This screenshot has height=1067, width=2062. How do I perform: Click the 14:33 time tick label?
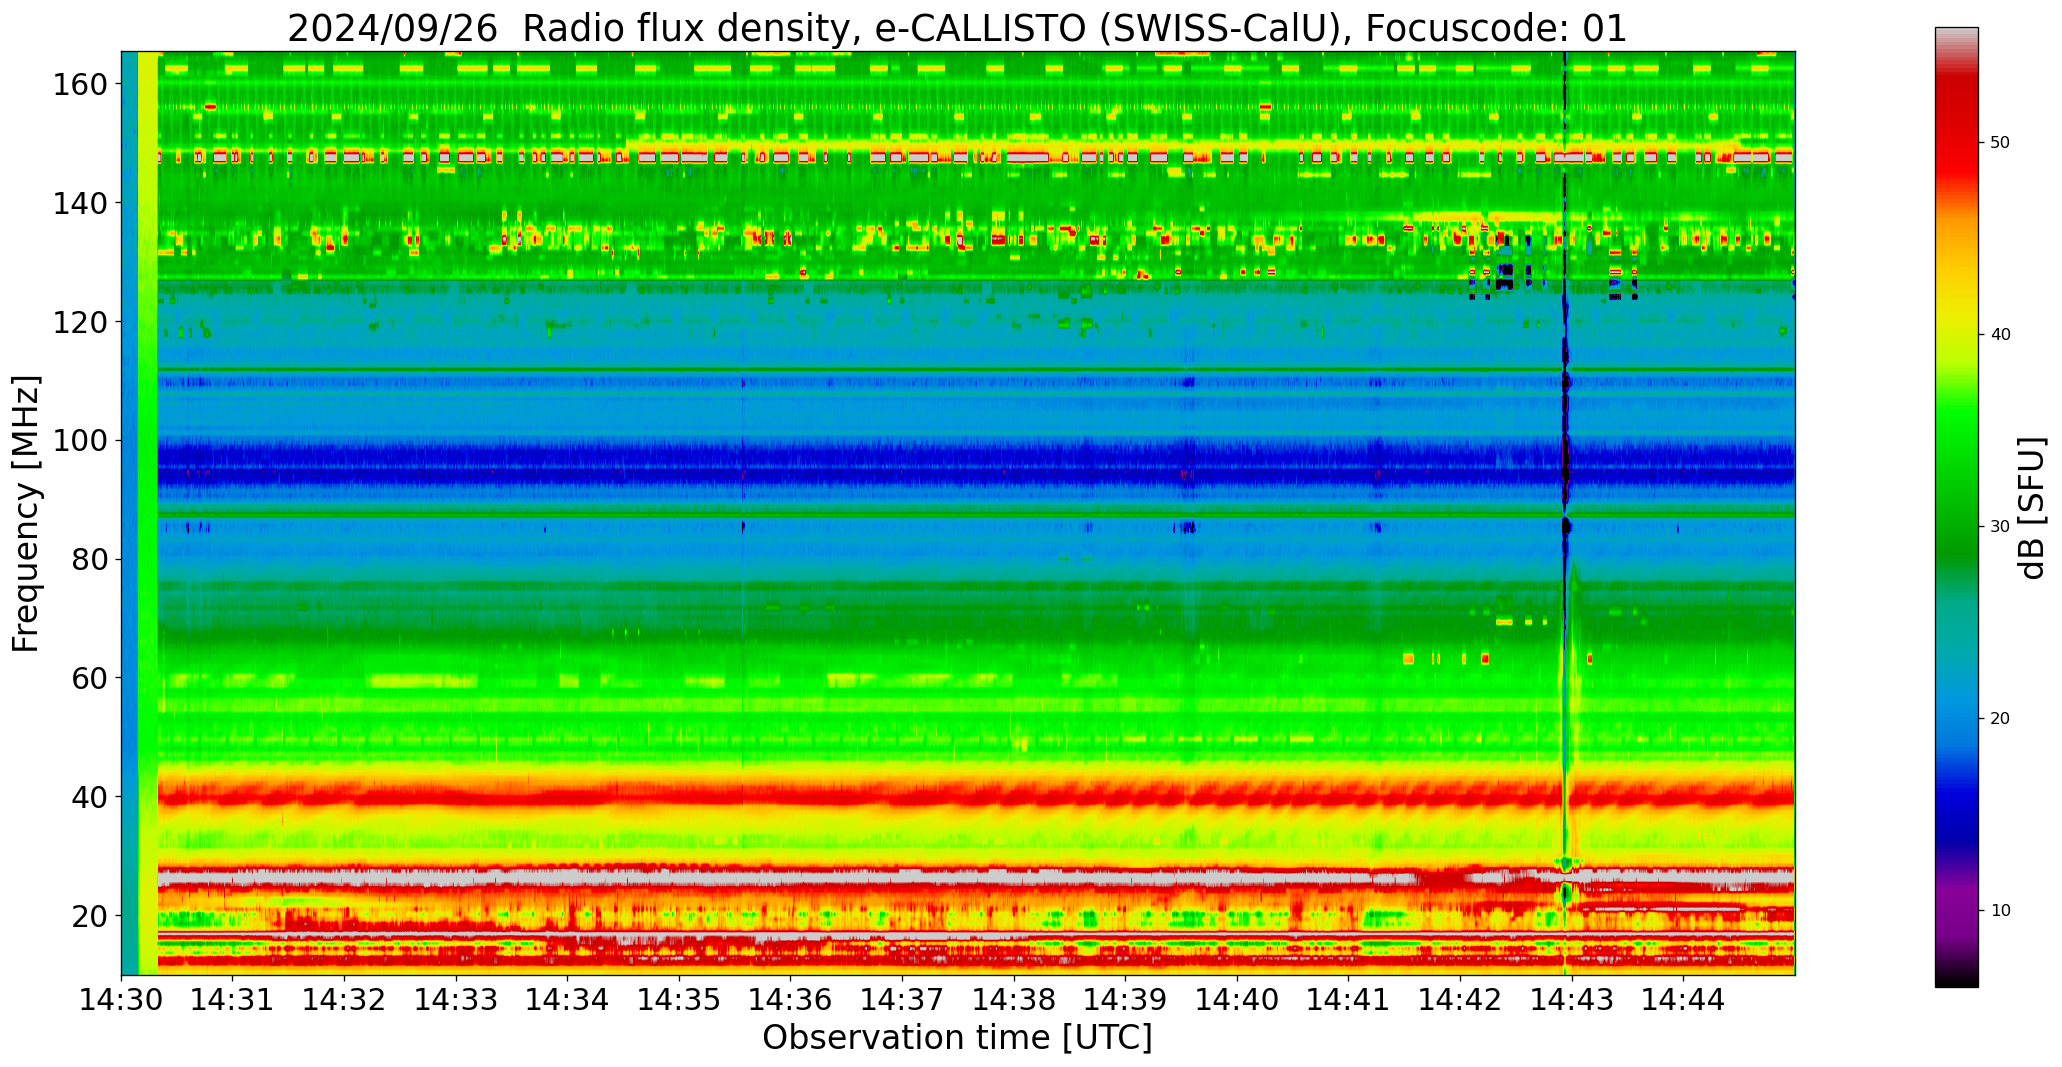point(457,999)
